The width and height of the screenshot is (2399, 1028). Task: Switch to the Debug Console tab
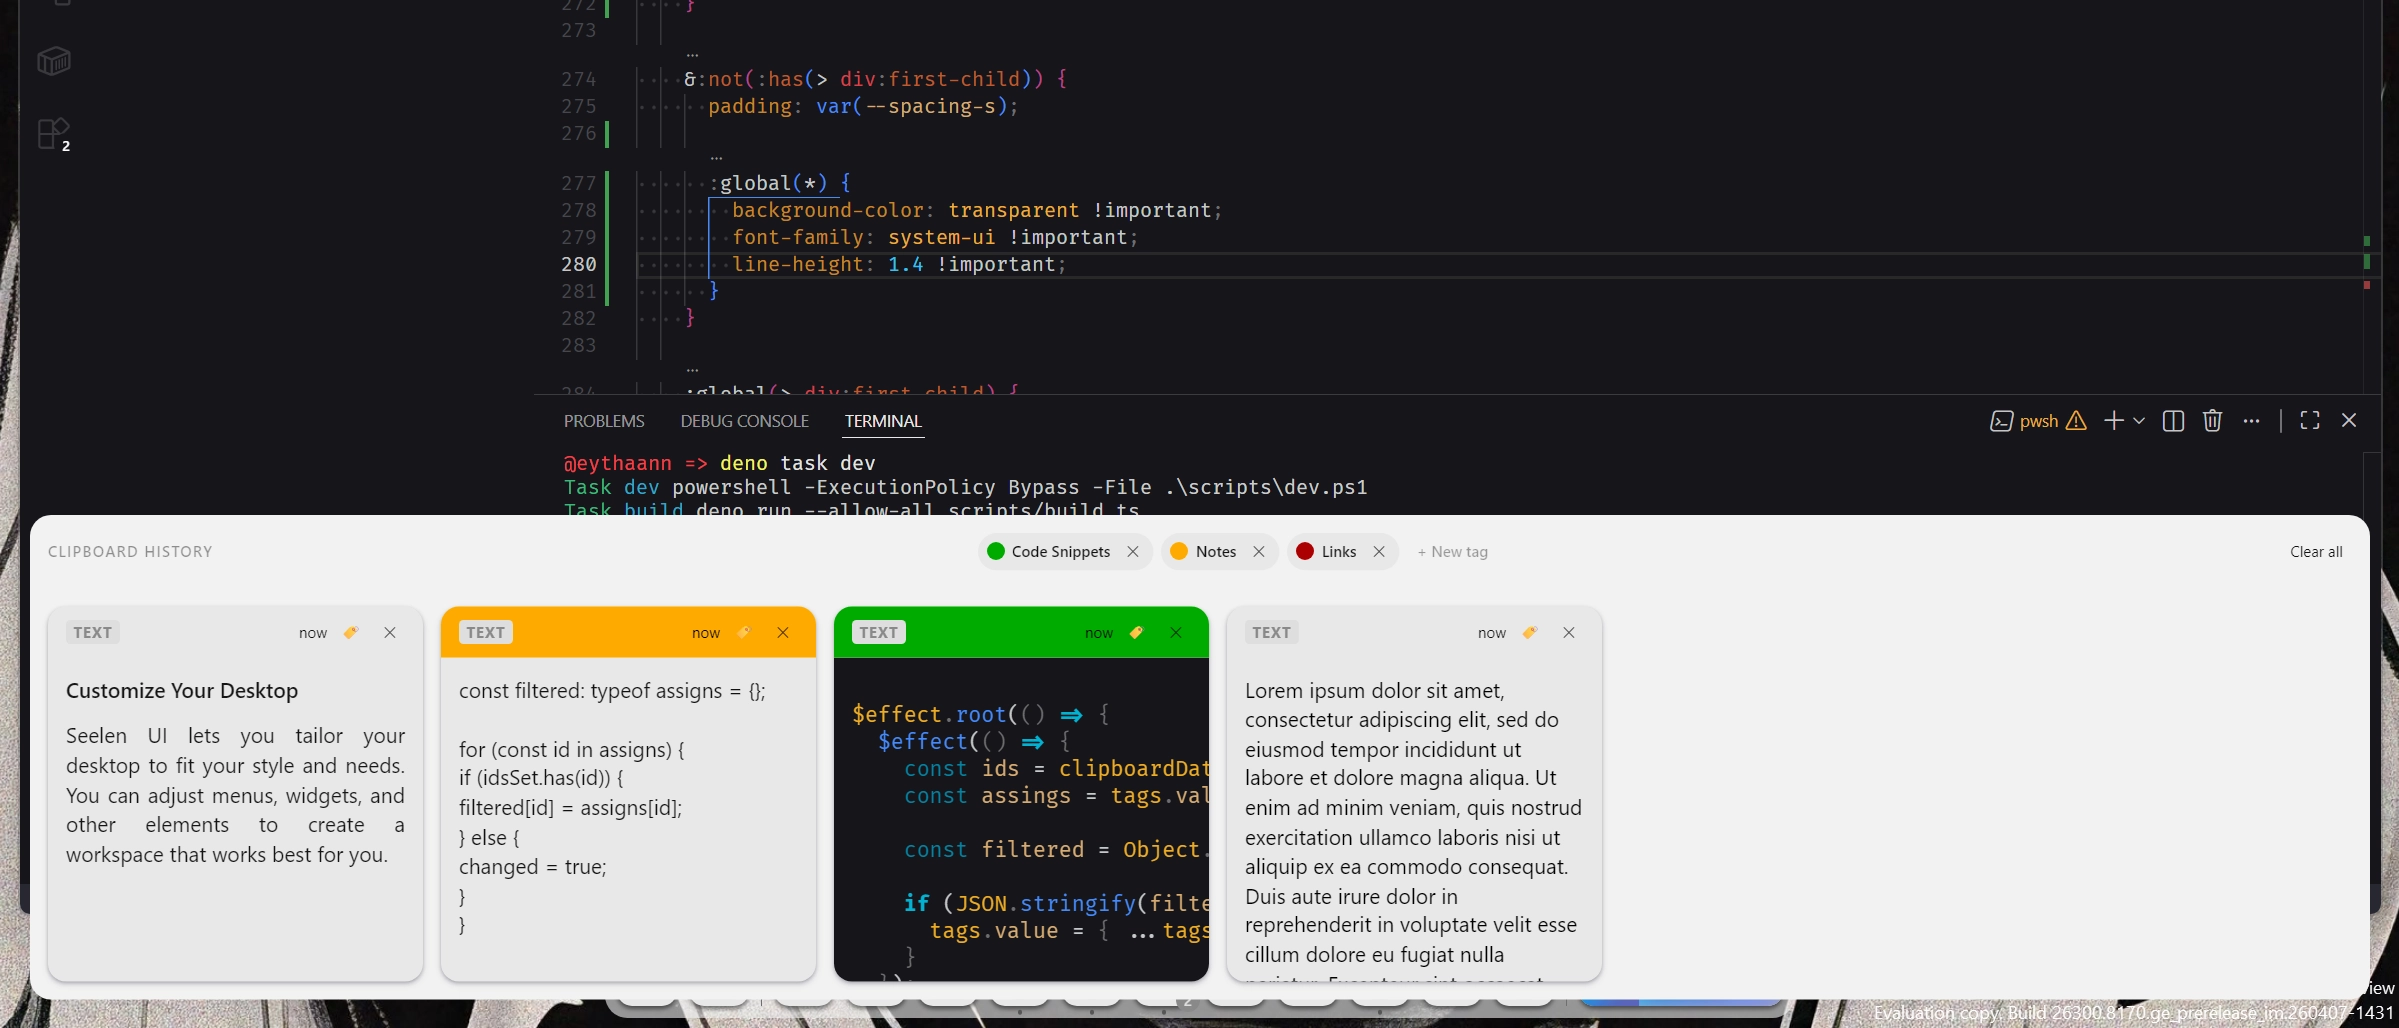[x=744, y=421]
